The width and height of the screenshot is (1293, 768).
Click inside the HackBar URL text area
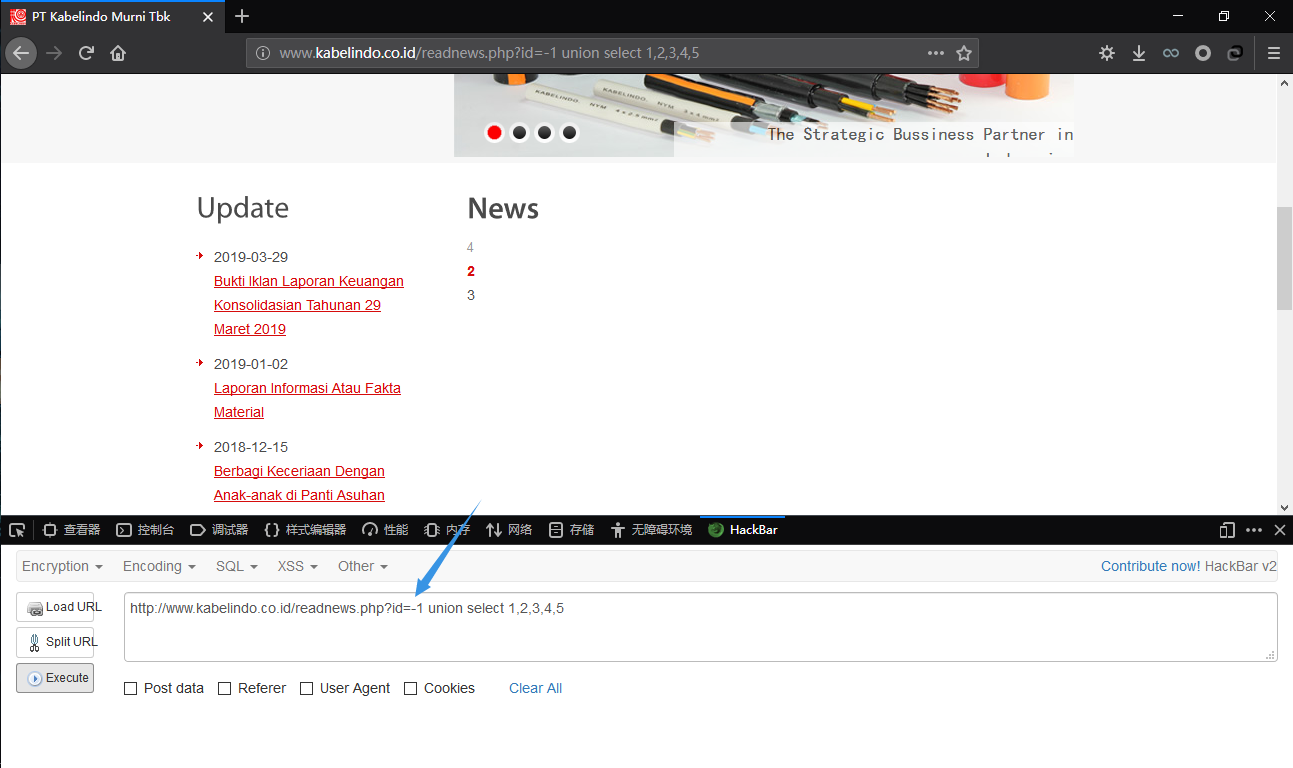(x=700, y=627)
